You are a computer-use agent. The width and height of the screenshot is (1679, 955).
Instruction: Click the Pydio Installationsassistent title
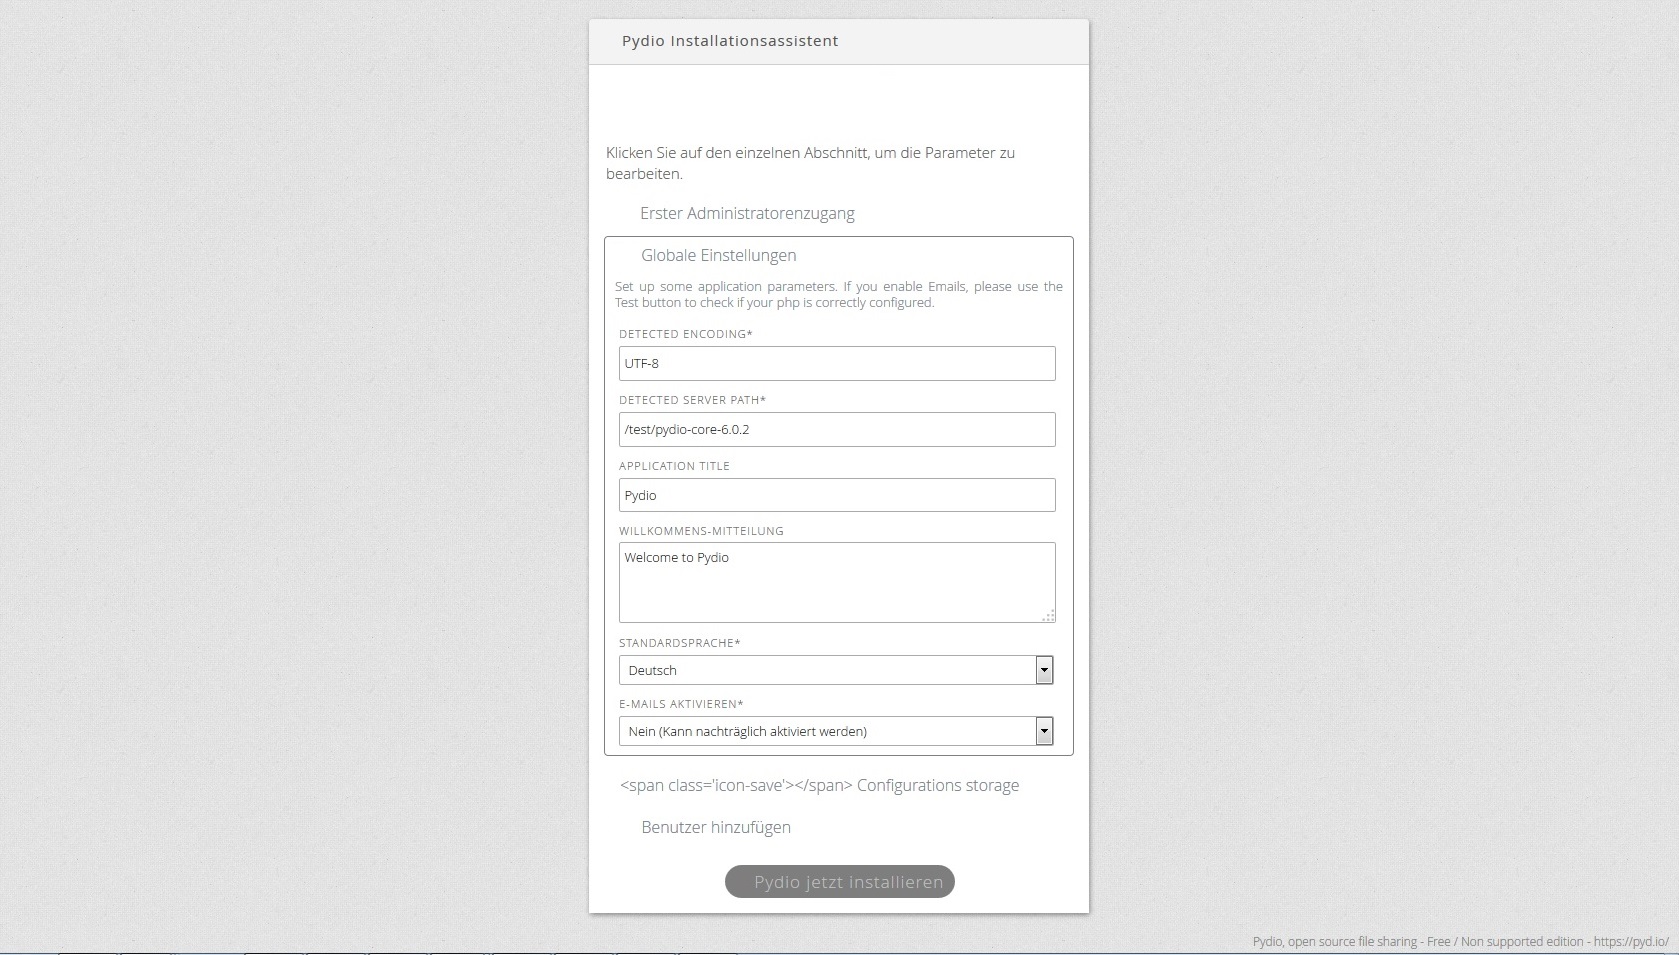730,41
